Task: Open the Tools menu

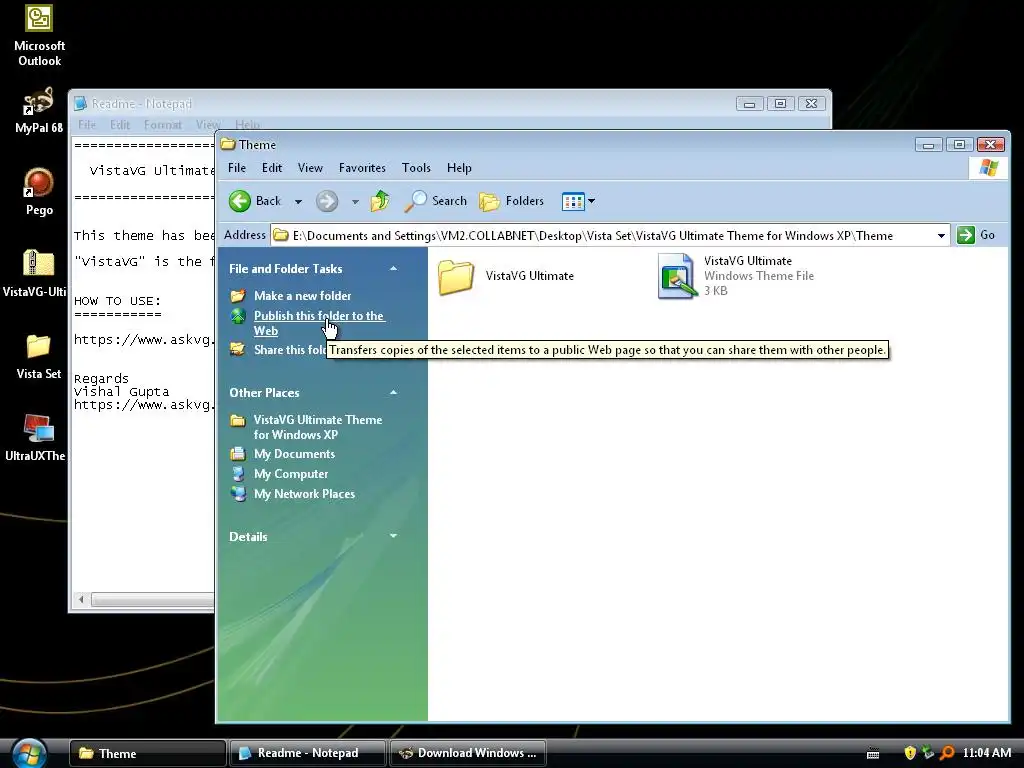Action: (416, 168)
